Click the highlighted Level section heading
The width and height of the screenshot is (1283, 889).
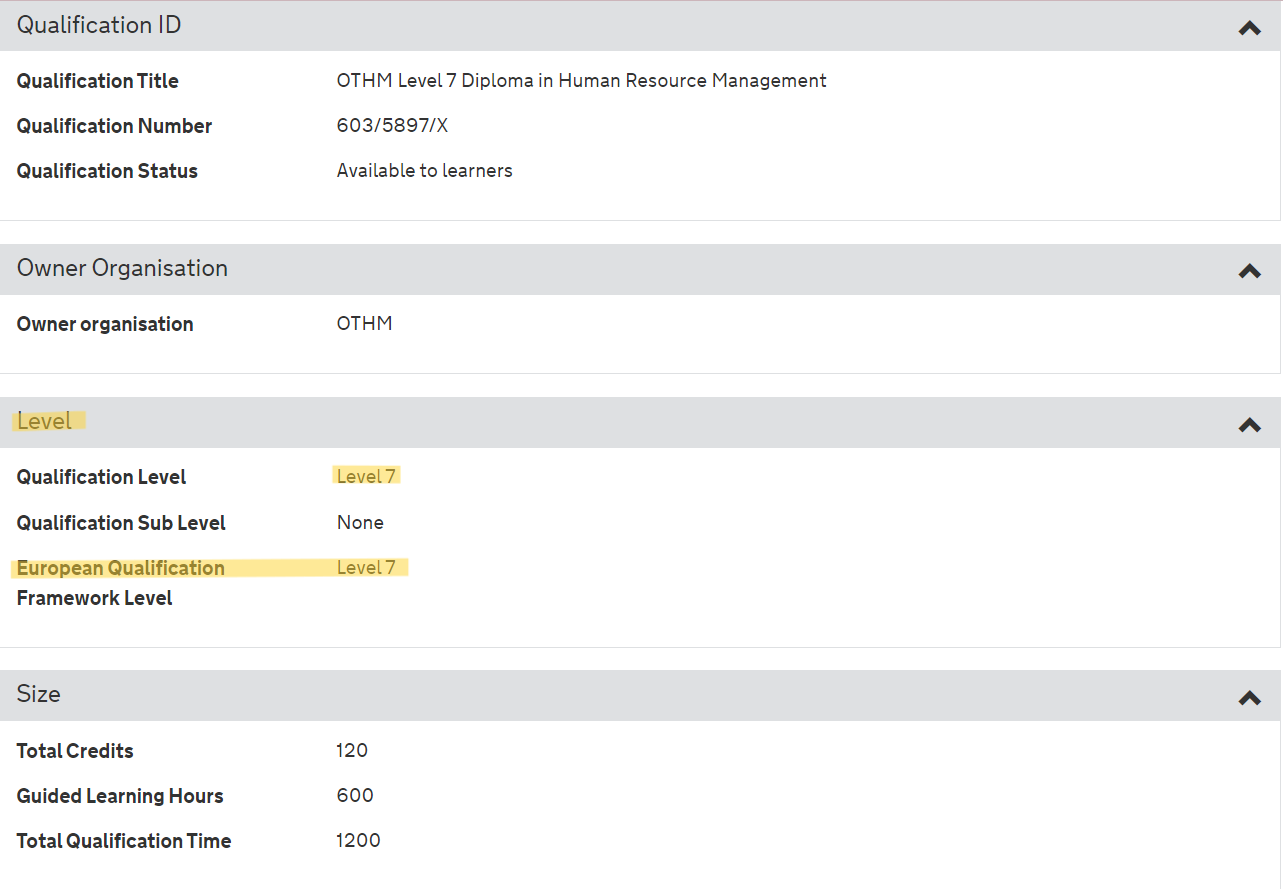tap(44, 421)
